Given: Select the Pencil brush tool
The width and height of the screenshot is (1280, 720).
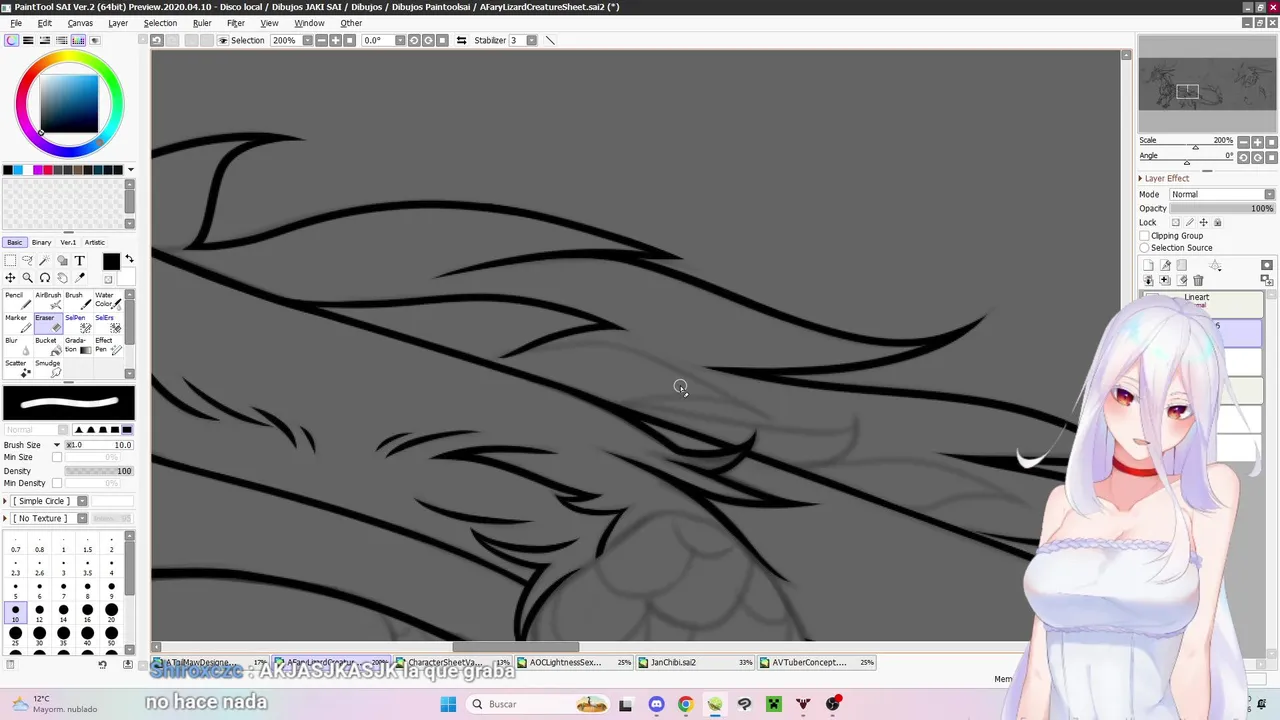Looking at the screenshot, I should pos(19,300).
